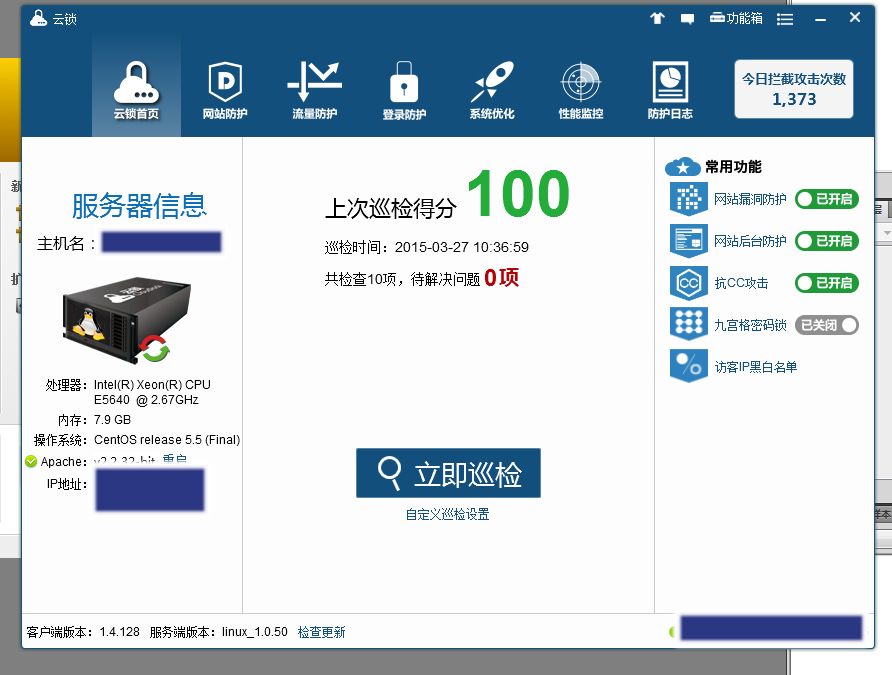Open the list menu icon in title bar
The height and width of the screenshot is (675, 892).
click(785, 19)
